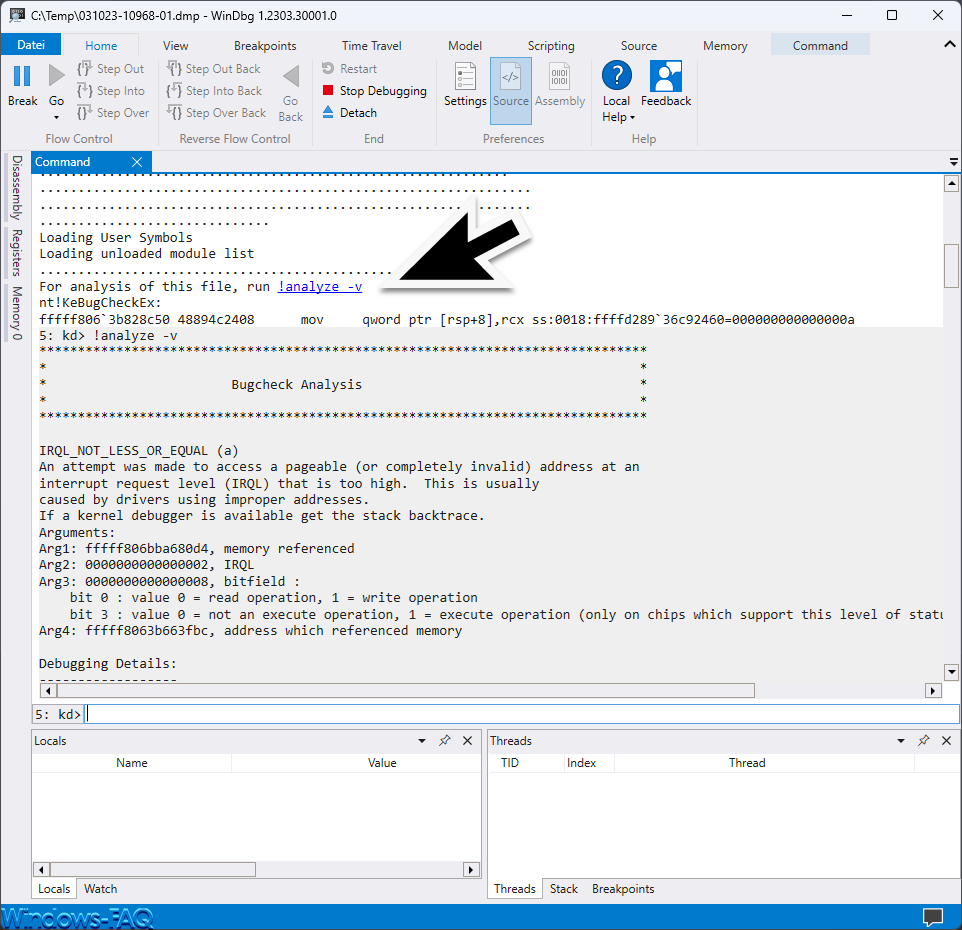Click the Go play icon

[x=56, y=75]
